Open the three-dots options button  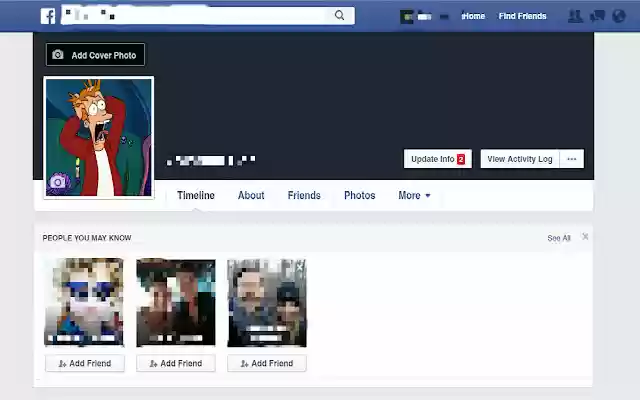[x=572, y=159]
